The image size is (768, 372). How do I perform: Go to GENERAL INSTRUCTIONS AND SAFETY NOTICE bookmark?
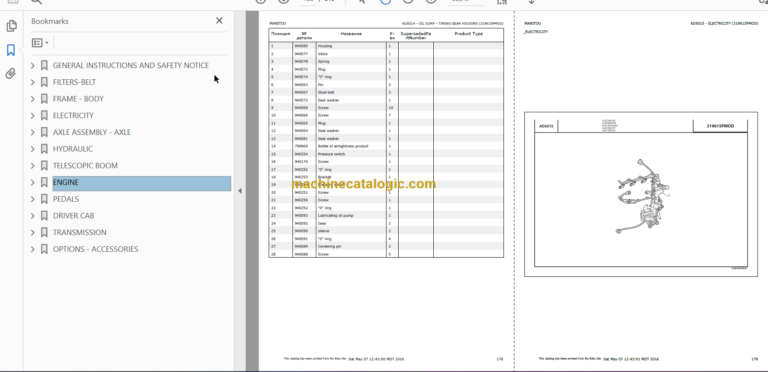pos(131,66)
